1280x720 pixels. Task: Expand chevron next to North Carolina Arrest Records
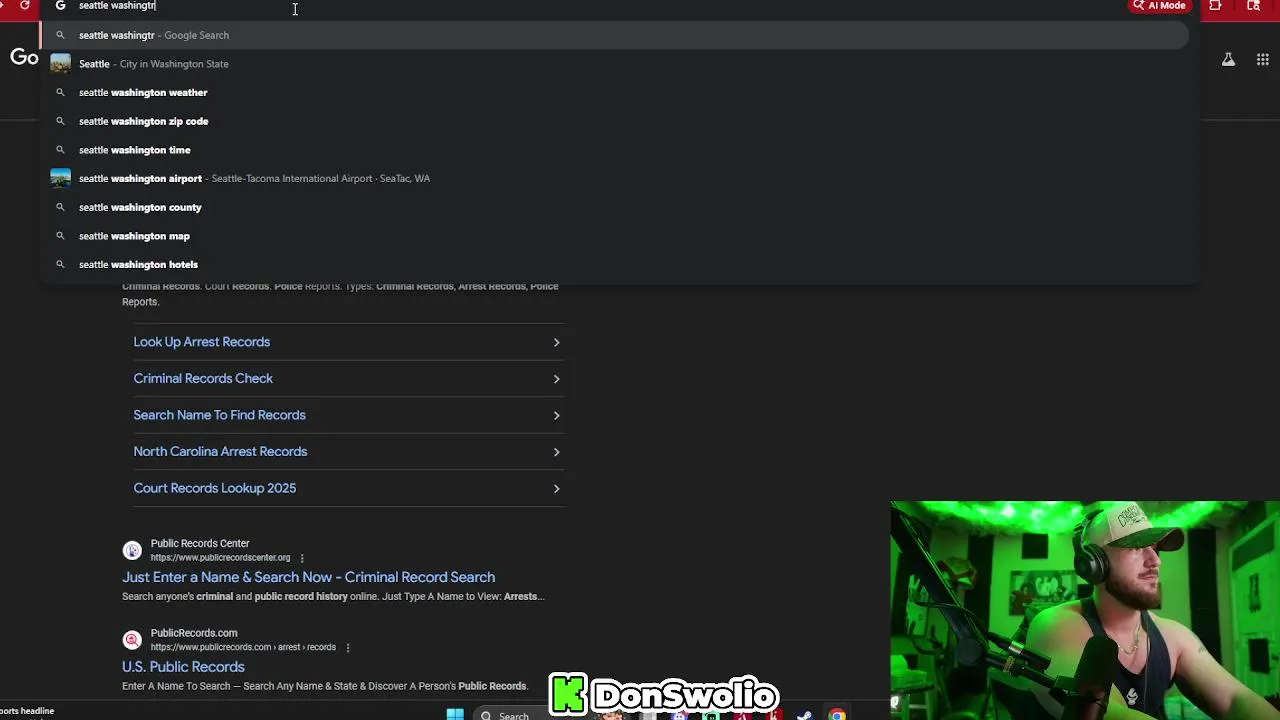click(556, 452)
